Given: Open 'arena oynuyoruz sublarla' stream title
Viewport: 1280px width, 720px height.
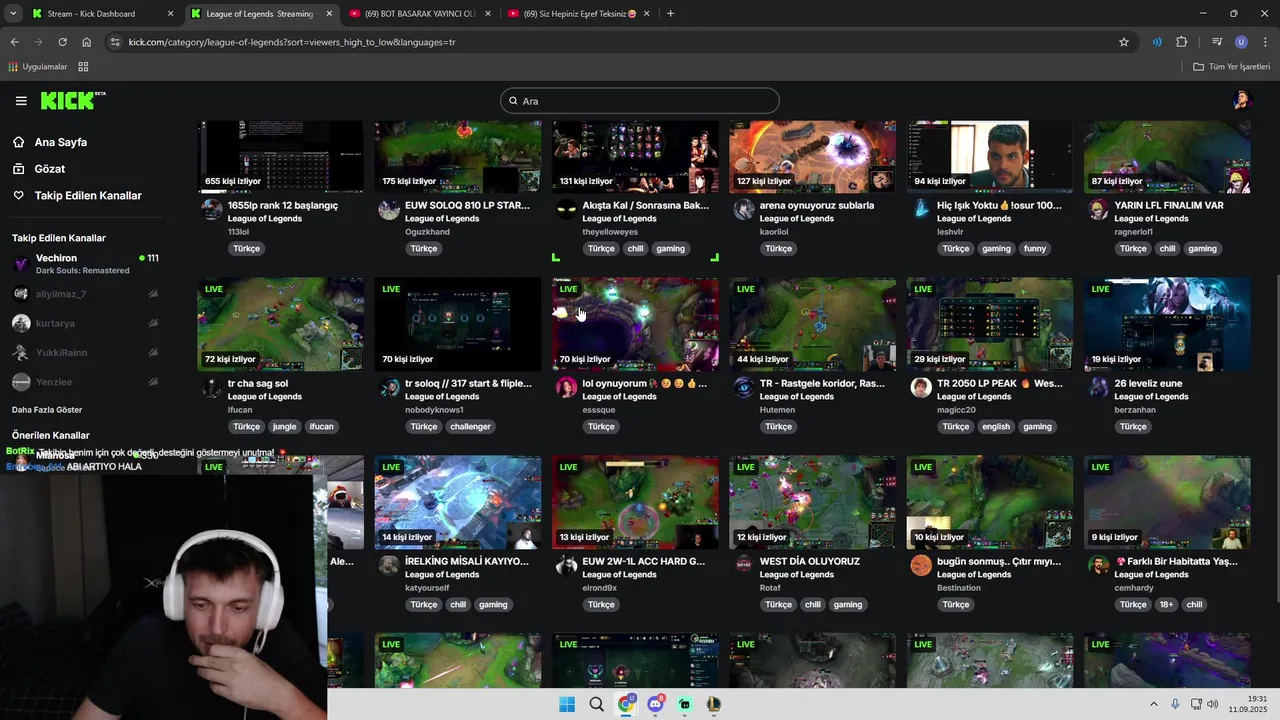Looking at the screenshot, I should pos(817,206).
